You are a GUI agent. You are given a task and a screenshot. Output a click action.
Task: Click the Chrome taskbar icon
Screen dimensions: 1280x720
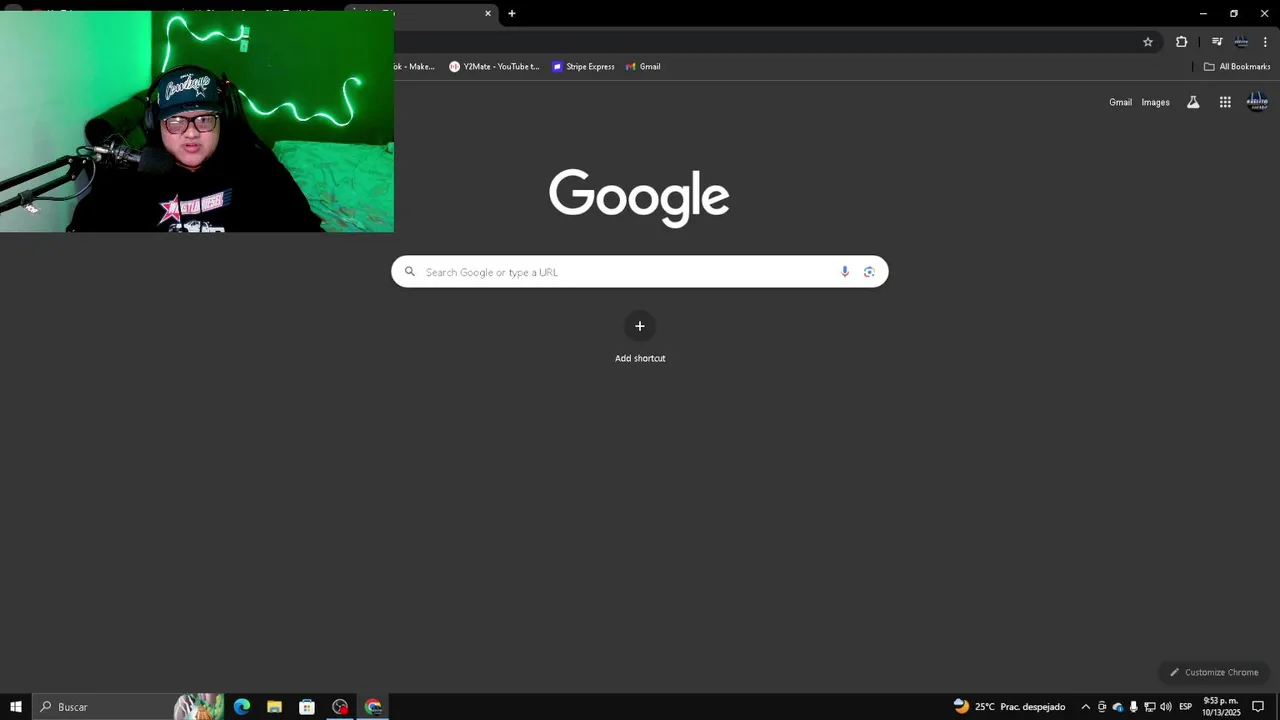point(373,707)
